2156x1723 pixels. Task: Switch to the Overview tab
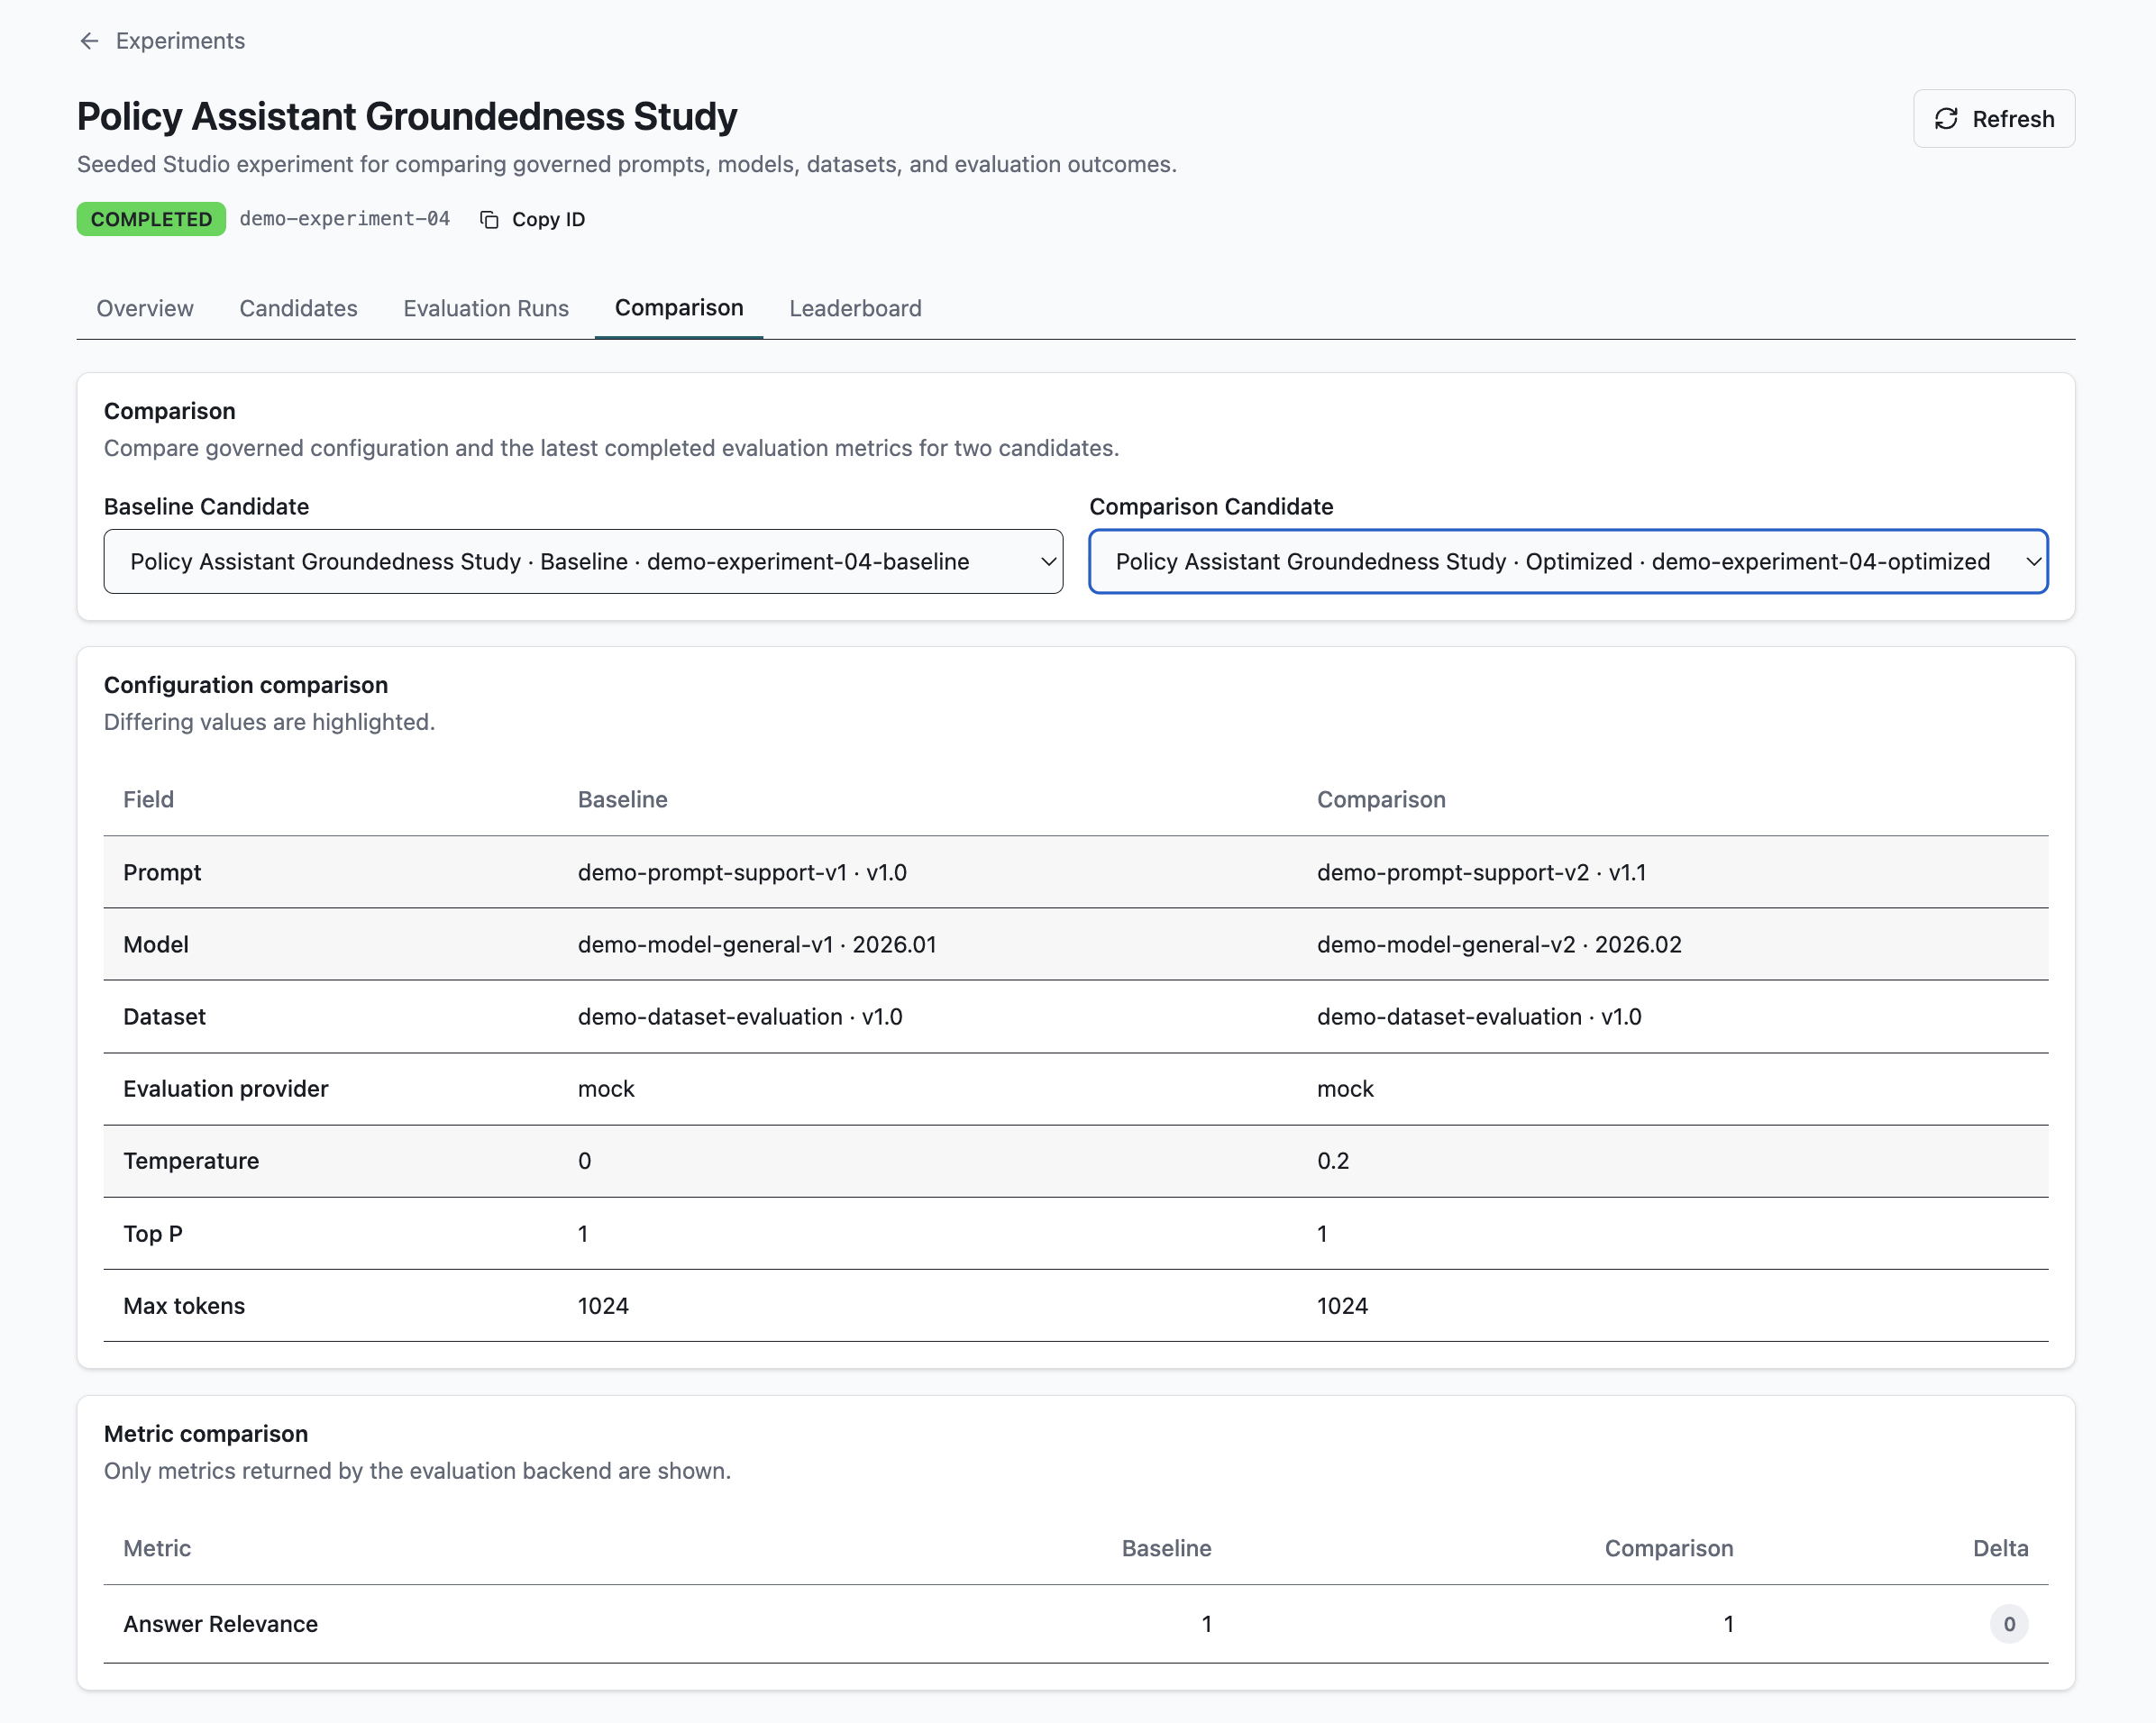(145, 308)
